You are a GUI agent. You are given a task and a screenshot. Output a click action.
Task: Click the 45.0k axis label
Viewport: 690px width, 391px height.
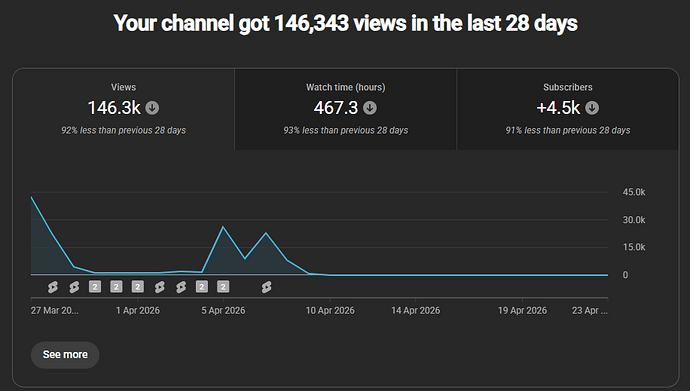tap(634, 192)
